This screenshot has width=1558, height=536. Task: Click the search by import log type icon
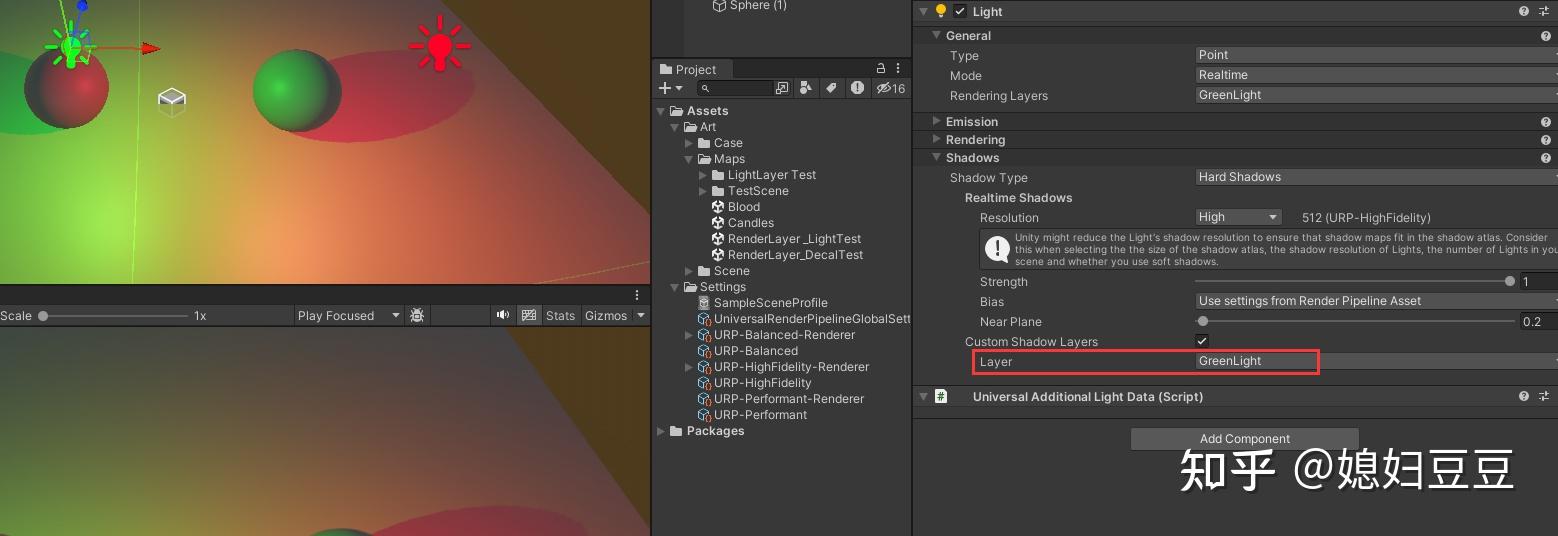point(857,88)
